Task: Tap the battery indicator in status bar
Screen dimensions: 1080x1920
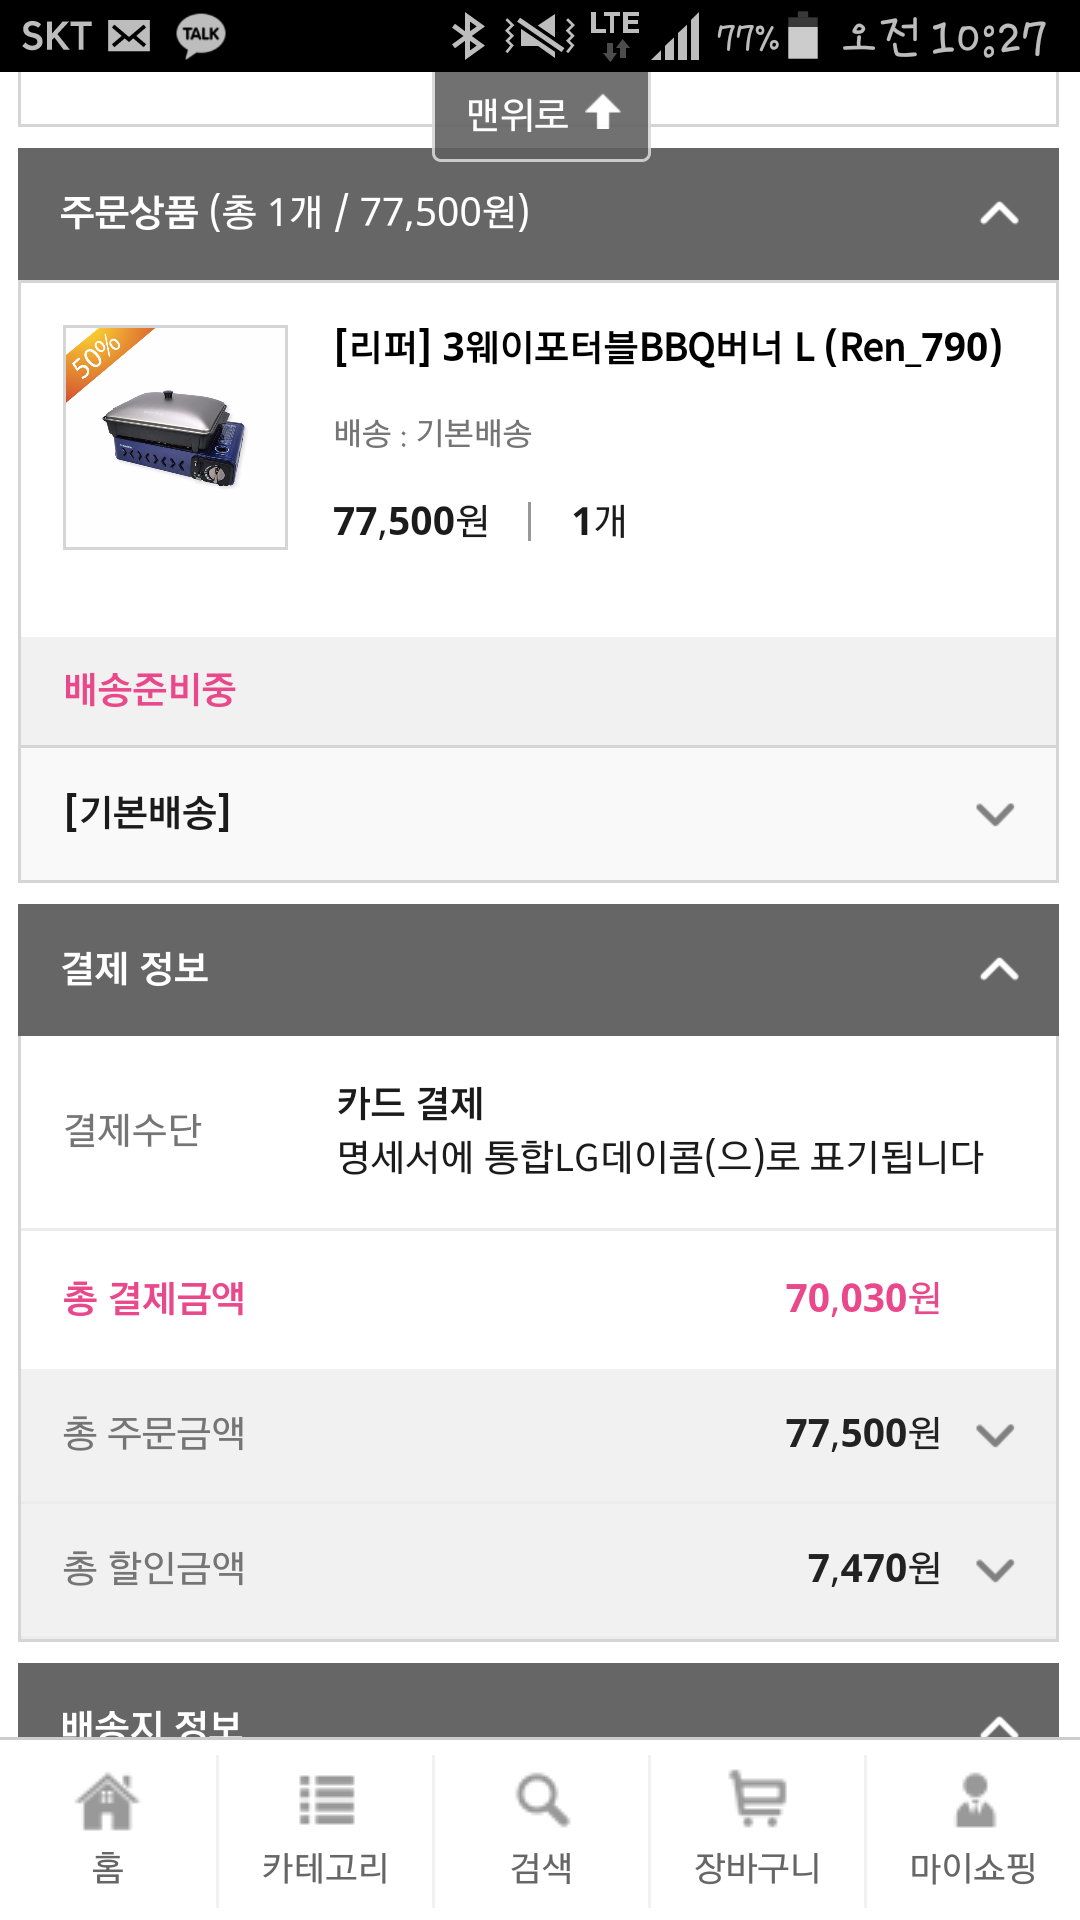Action: tap(802, 36)
